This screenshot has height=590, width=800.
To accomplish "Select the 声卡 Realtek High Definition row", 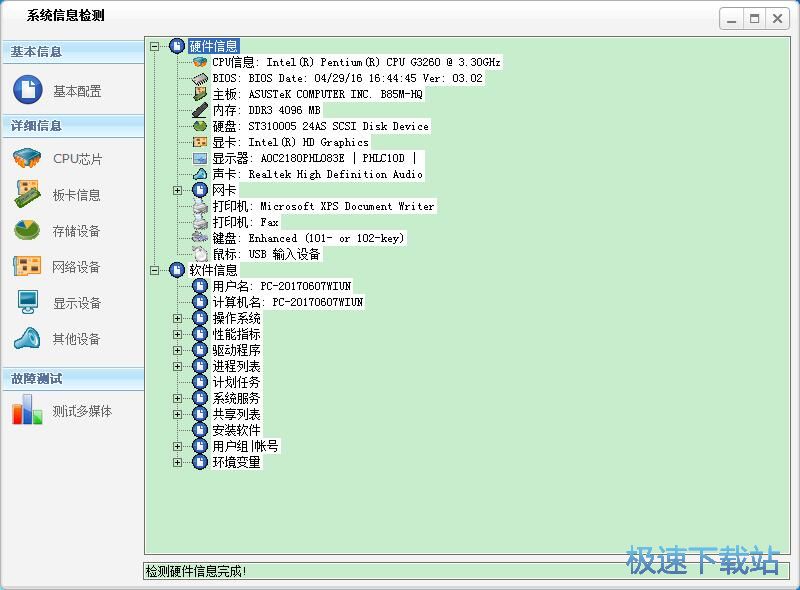I will pyautogui.click(x=317, y=174).
